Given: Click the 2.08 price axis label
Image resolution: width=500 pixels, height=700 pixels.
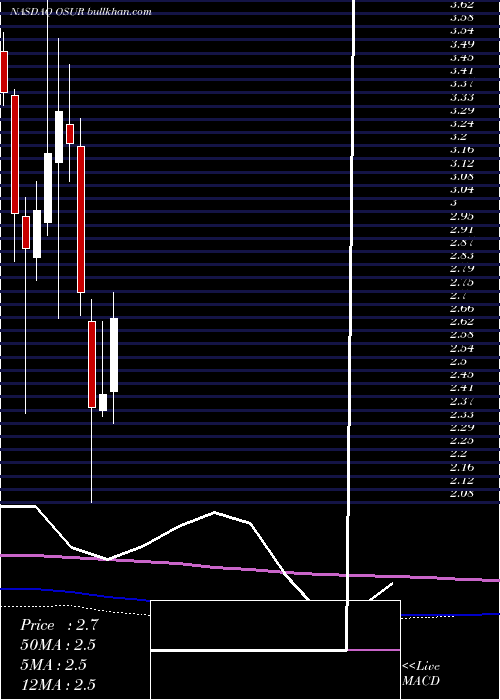Looking at the screenshot, I should click(x=462, y=494).
